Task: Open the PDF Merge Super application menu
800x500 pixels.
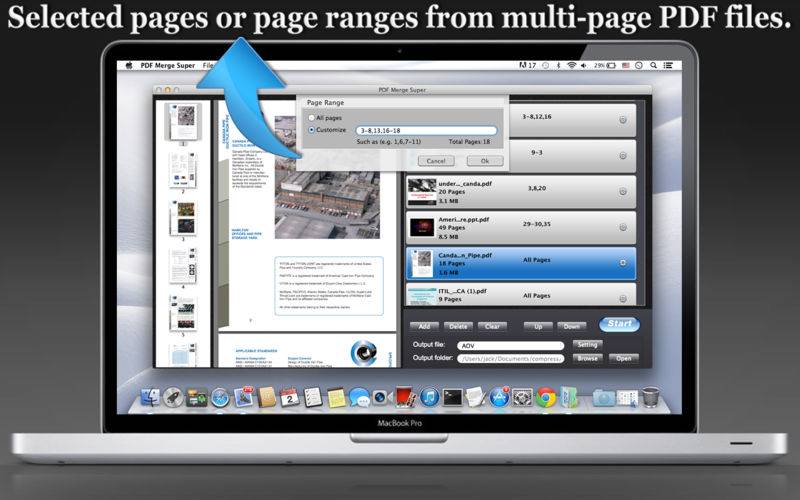Action: point(168,65)
